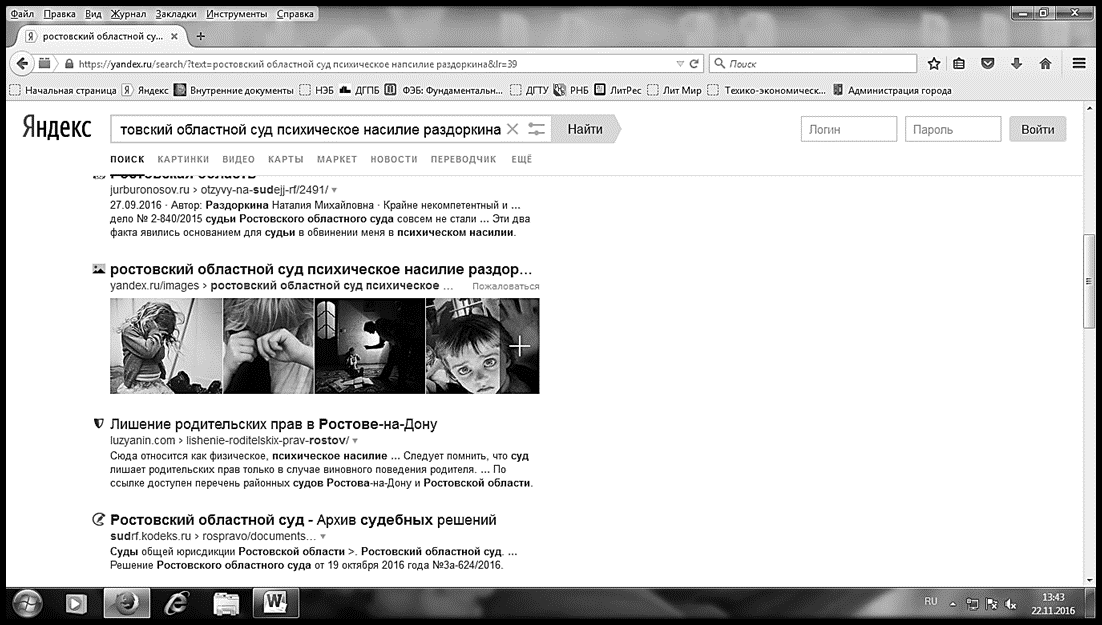Image resolution: width=1102 pixels, height=625 pixels.
Task: Expand the jurburonosov.ru result options arrow
Action: click(x=335, y=190)
